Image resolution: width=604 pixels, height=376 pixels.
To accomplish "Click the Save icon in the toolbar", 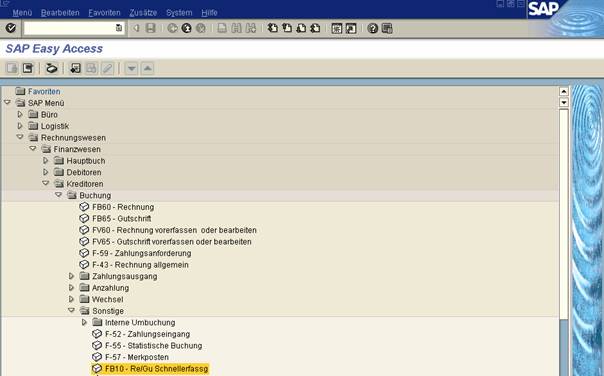I will (151, 28).
